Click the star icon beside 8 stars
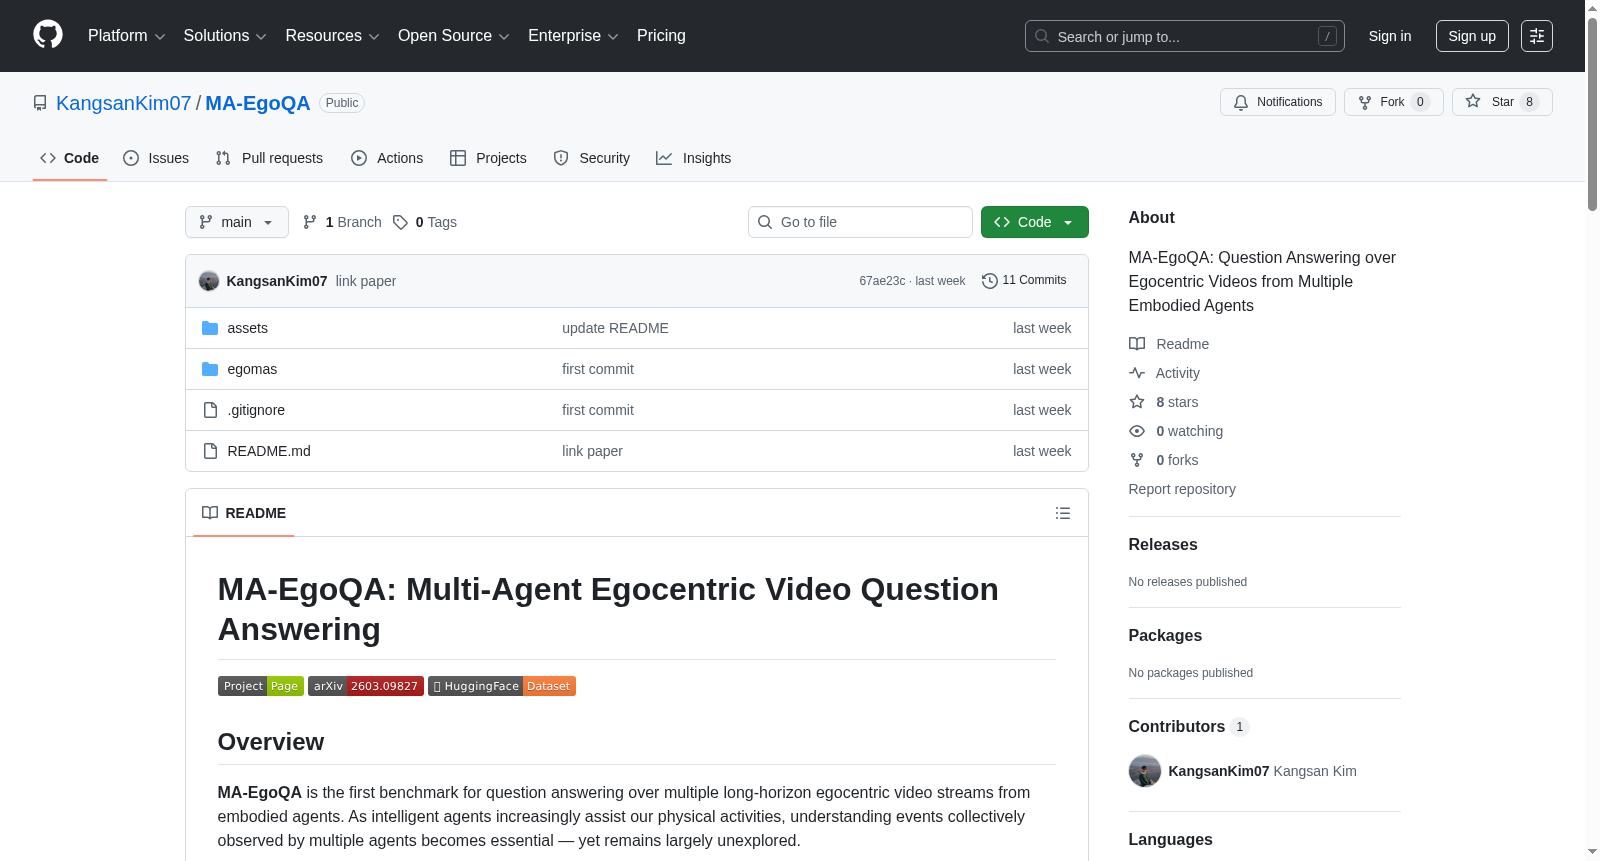 [x=1137, y=402]
